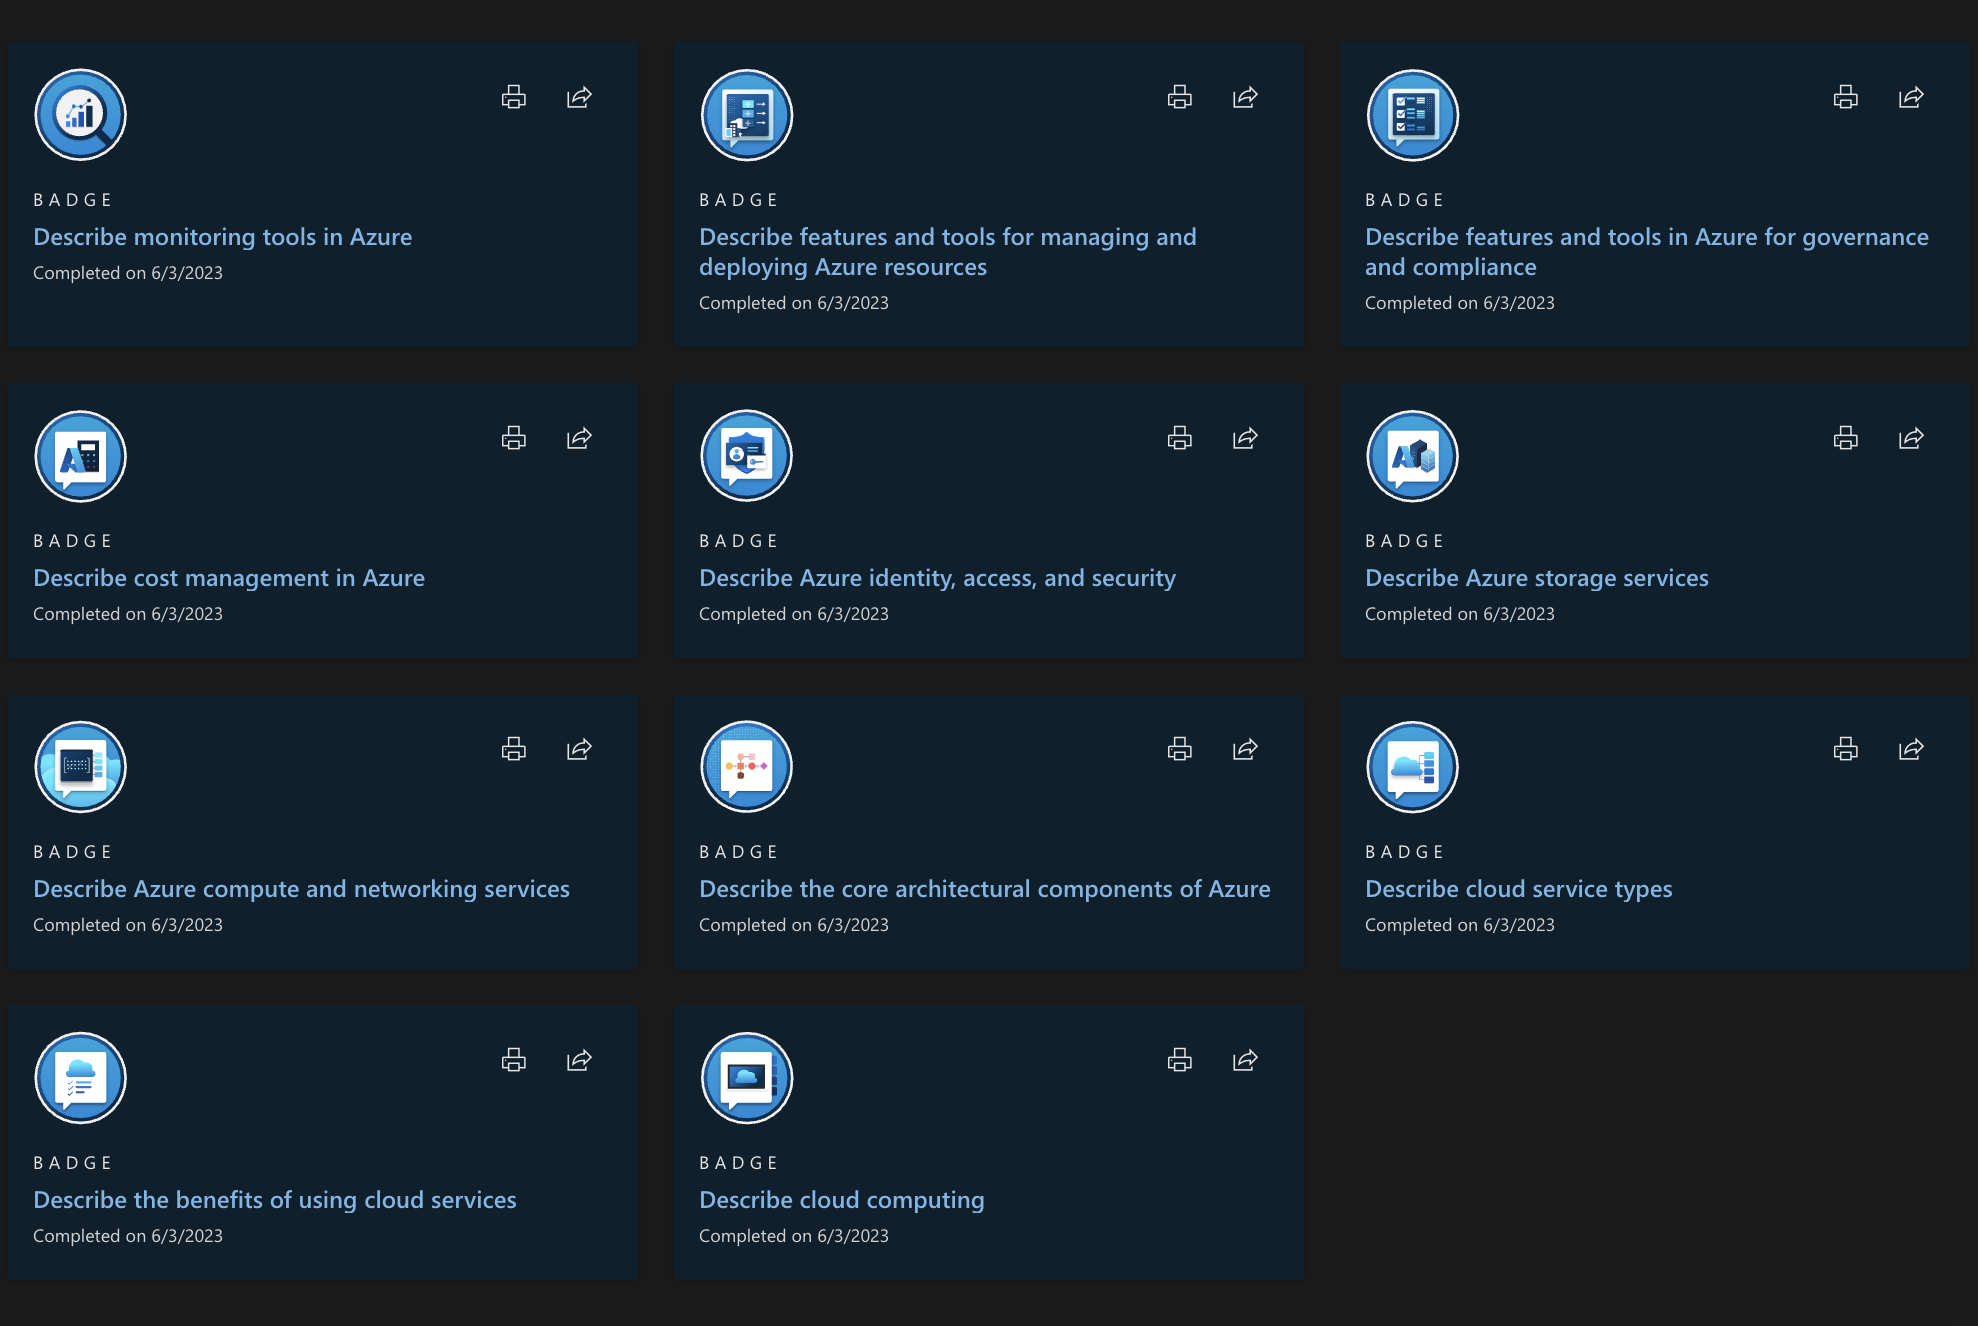Share the managing and deploying Azure resources badge
Screen dimensions: 1978x1326
(1245, 97)
